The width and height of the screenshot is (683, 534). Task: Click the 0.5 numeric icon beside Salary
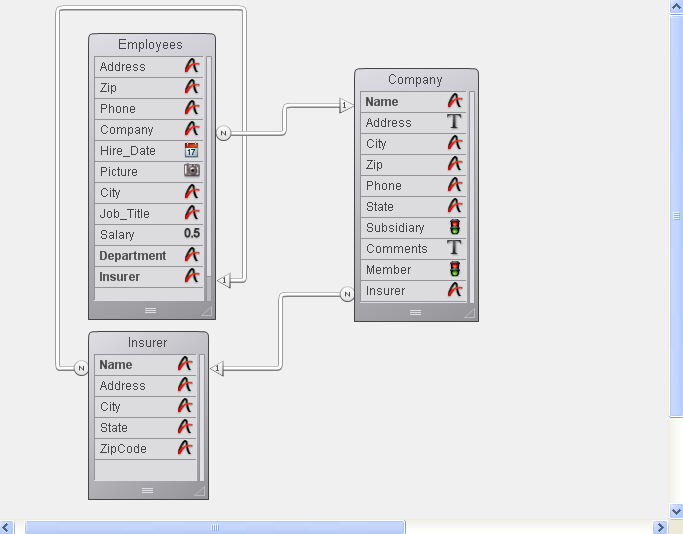click(192, 234)
